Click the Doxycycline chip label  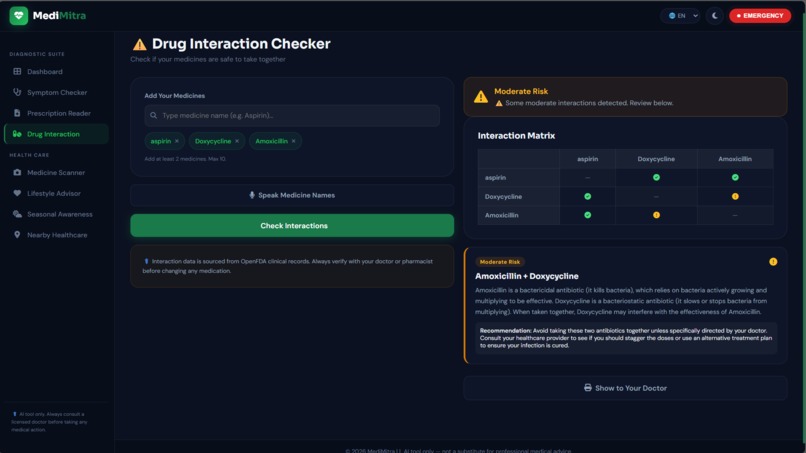213,141
